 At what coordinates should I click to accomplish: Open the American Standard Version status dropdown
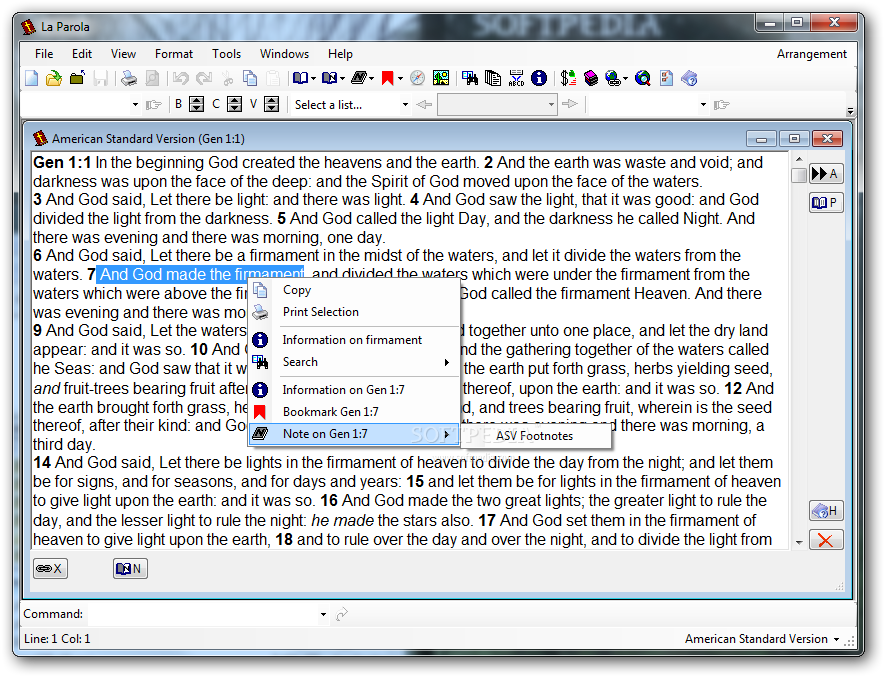point(836,639)
